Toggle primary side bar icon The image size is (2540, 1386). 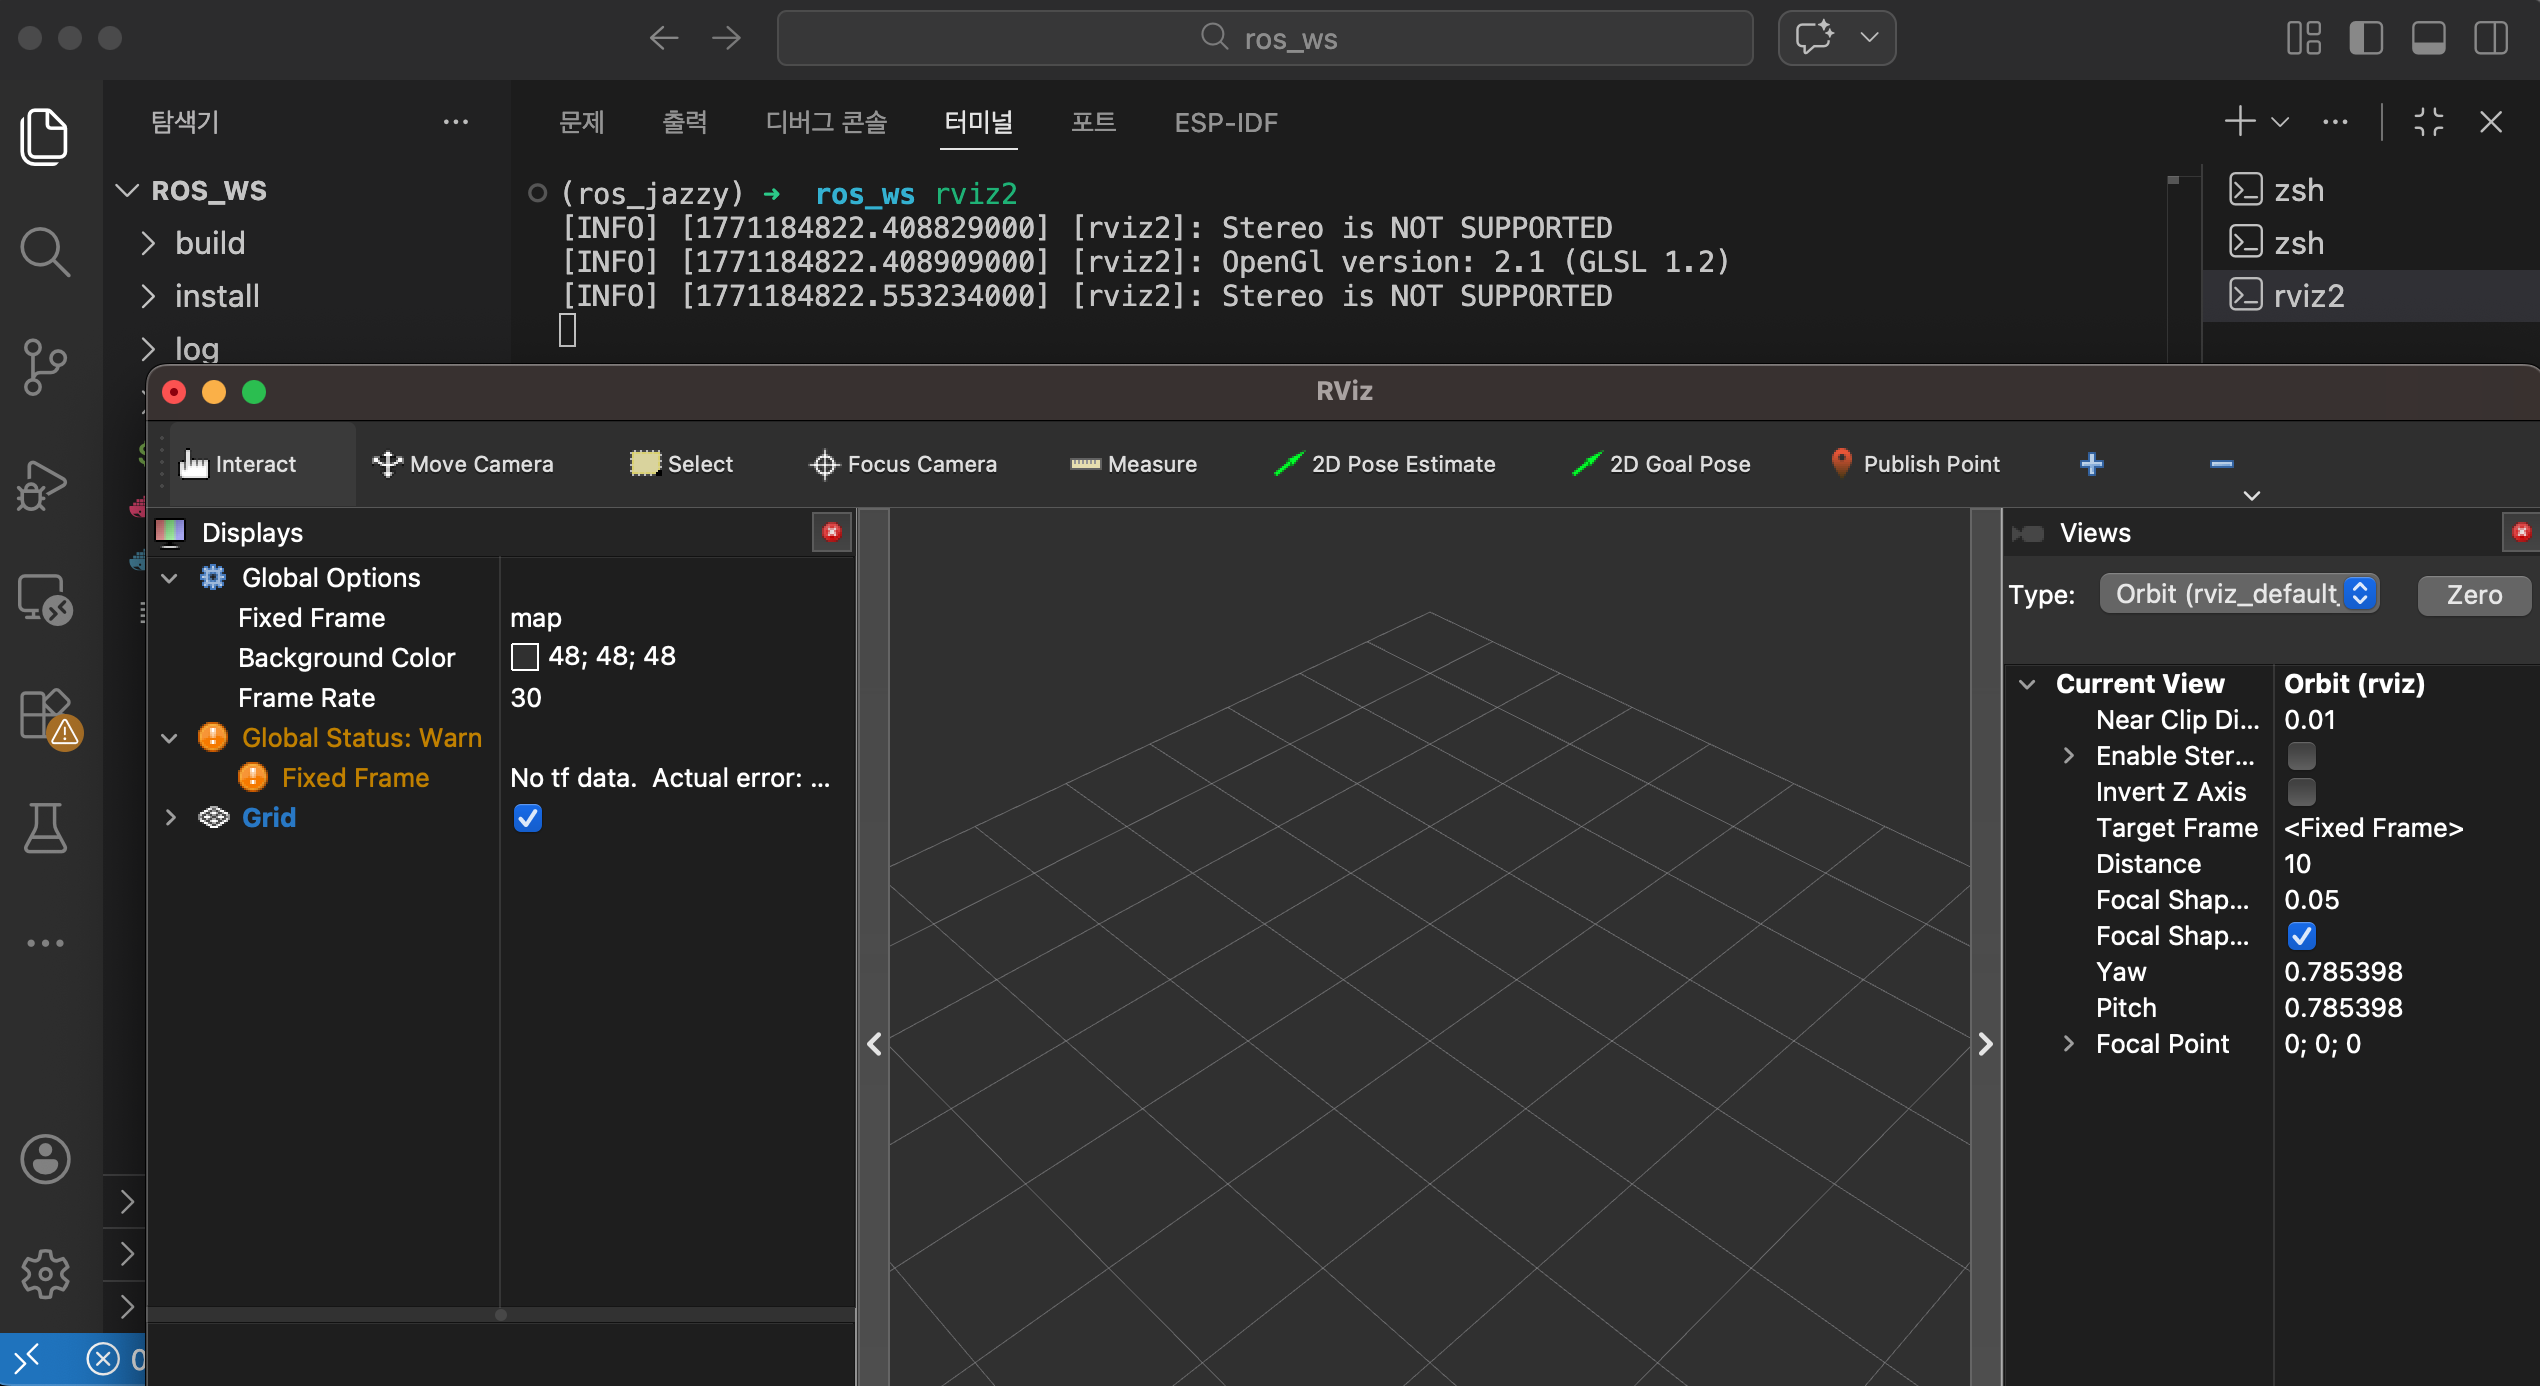[2366, 38]
